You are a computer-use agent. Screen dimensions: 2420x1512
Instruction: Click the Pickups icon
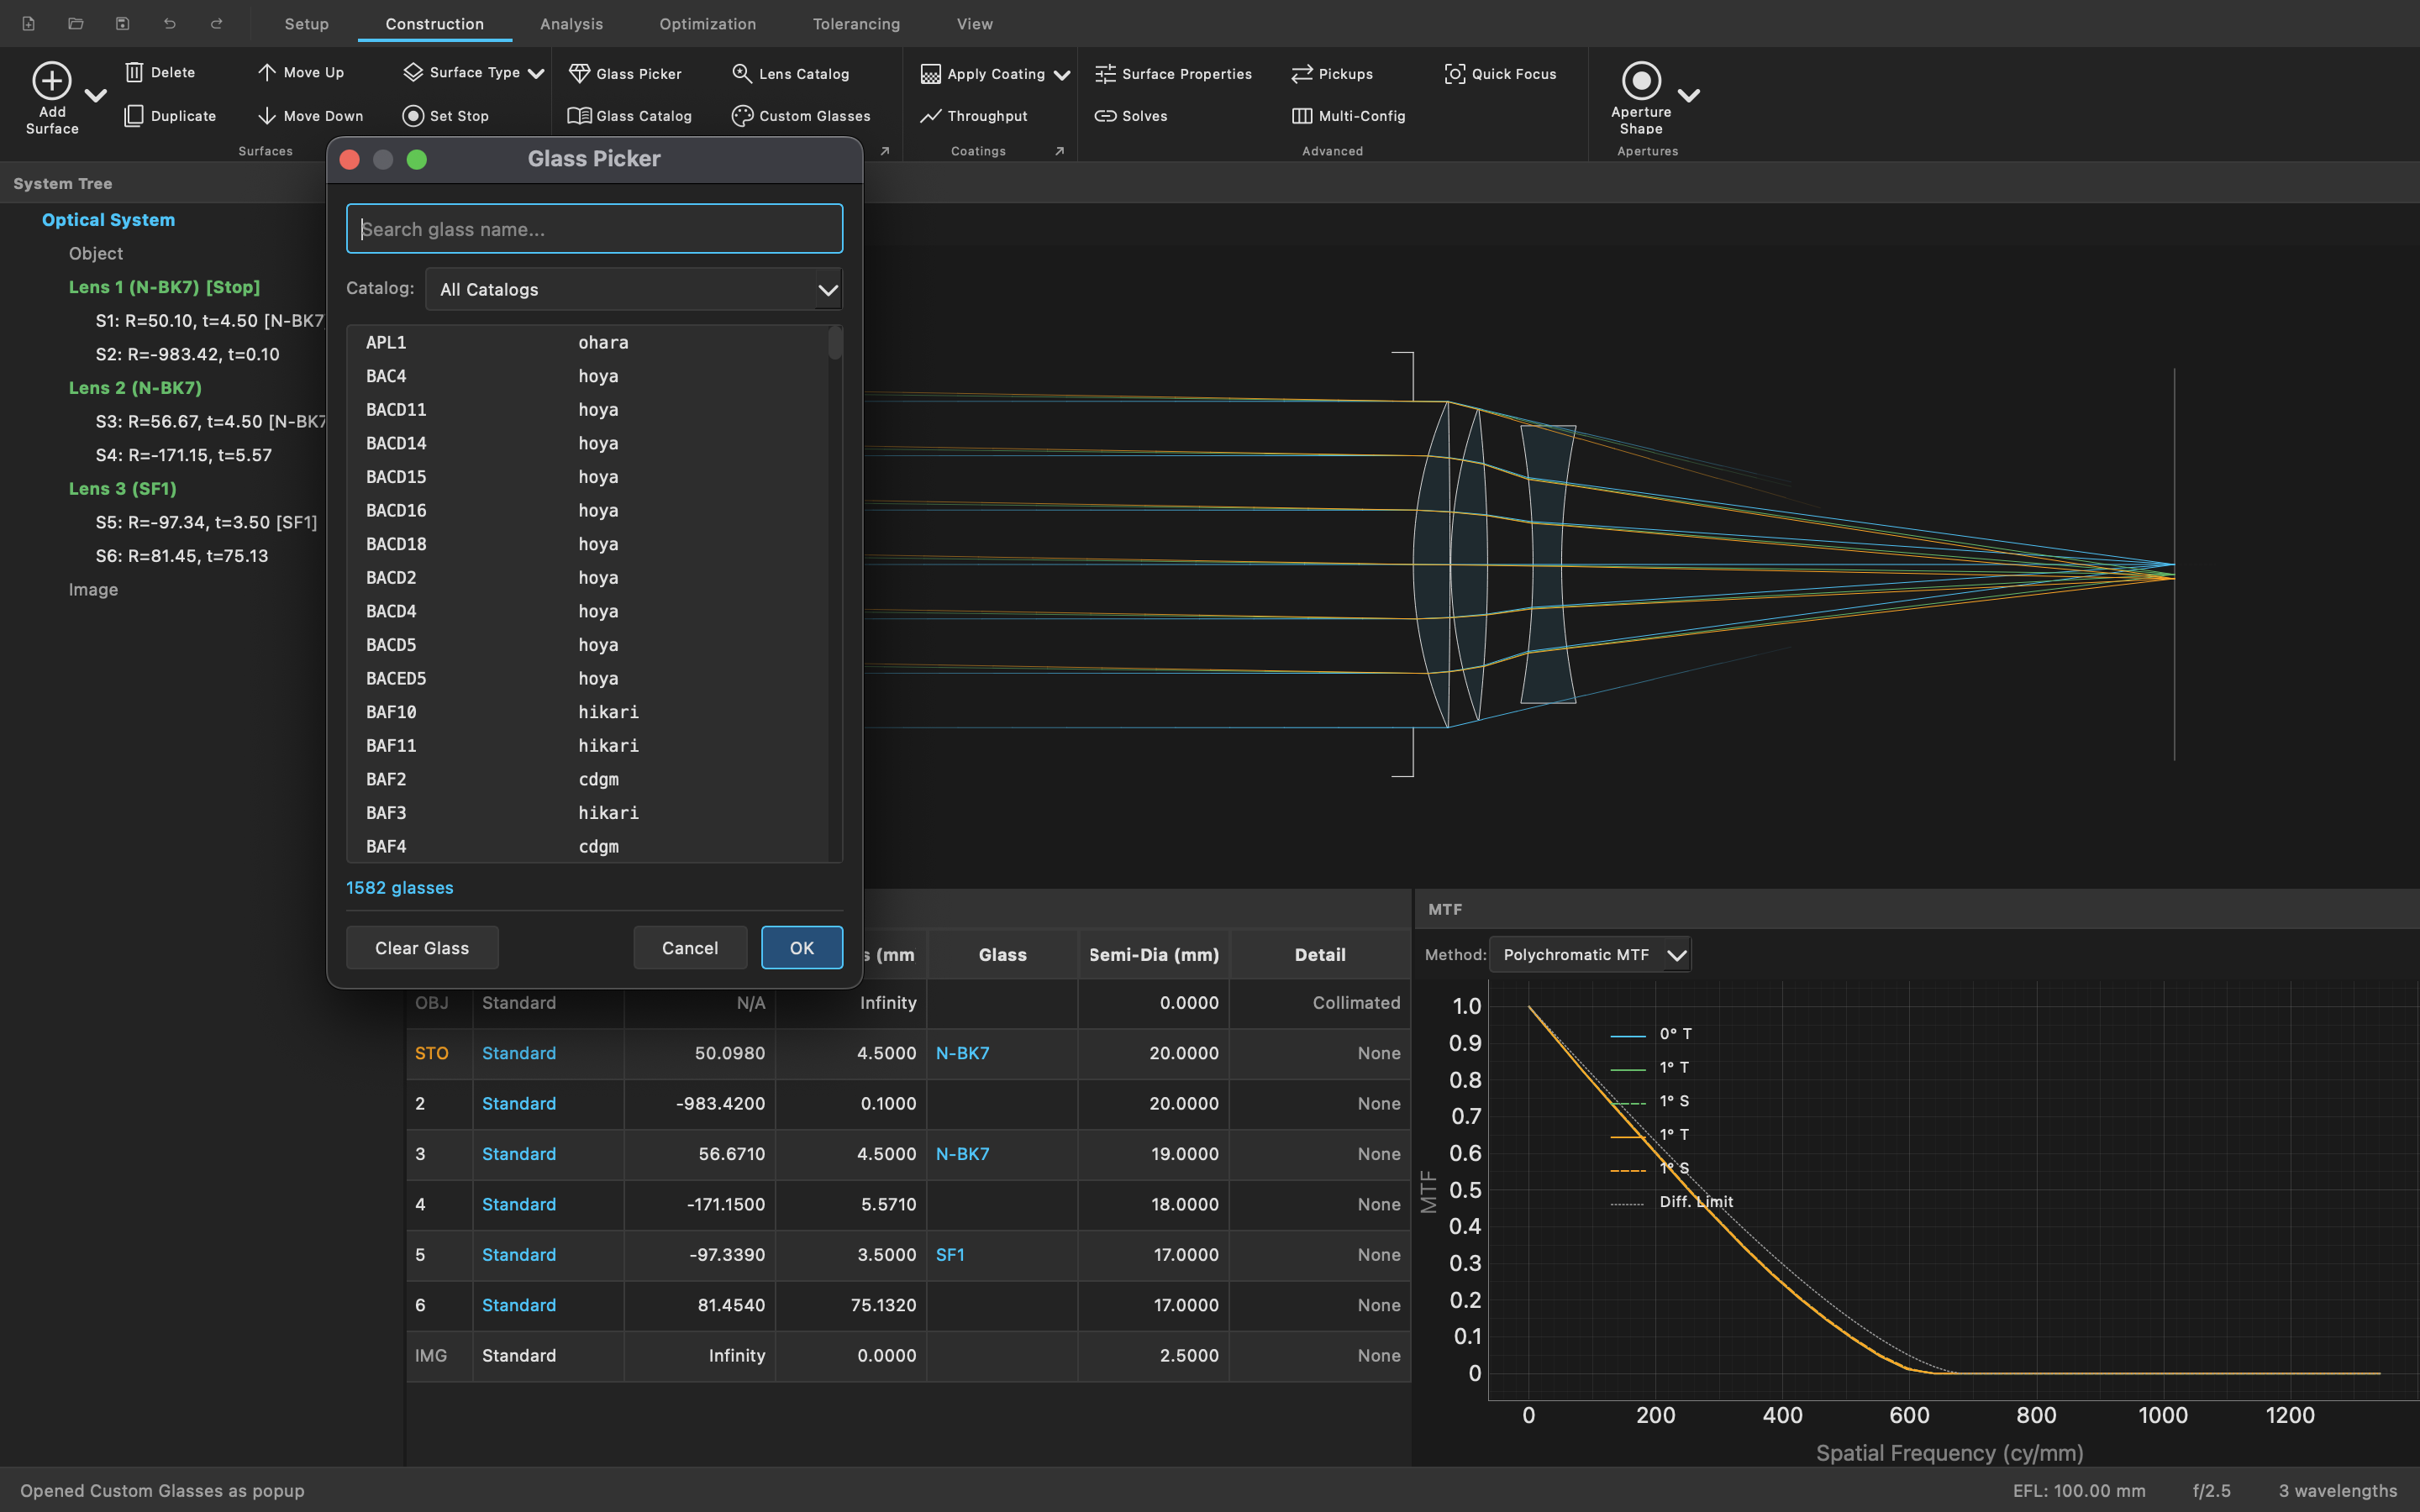click(1299, 73)
